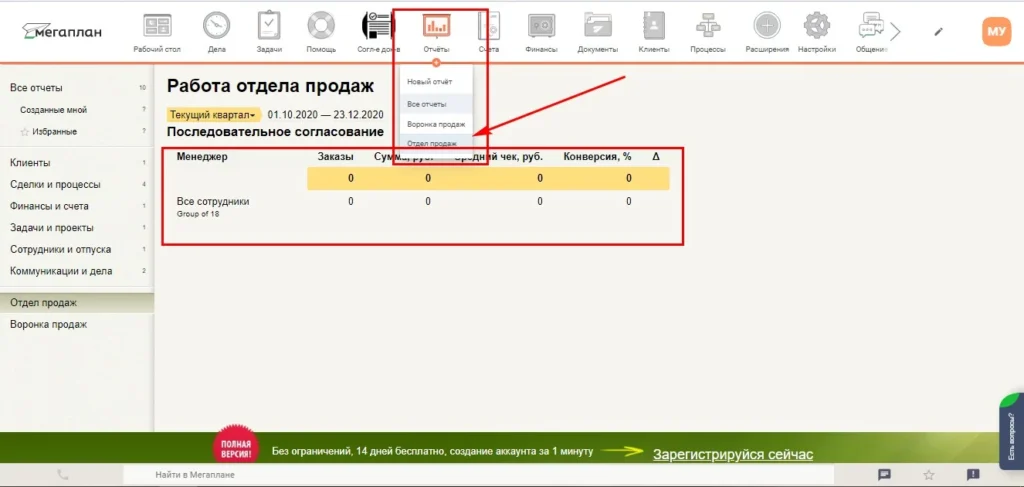Open the Помощь lifebuoy icon
The height and width of the screenshot is (487, 1024).
point(321,26)
